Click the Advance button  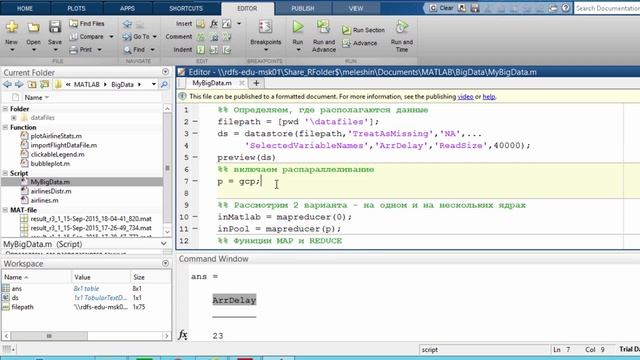pos(360,43)
